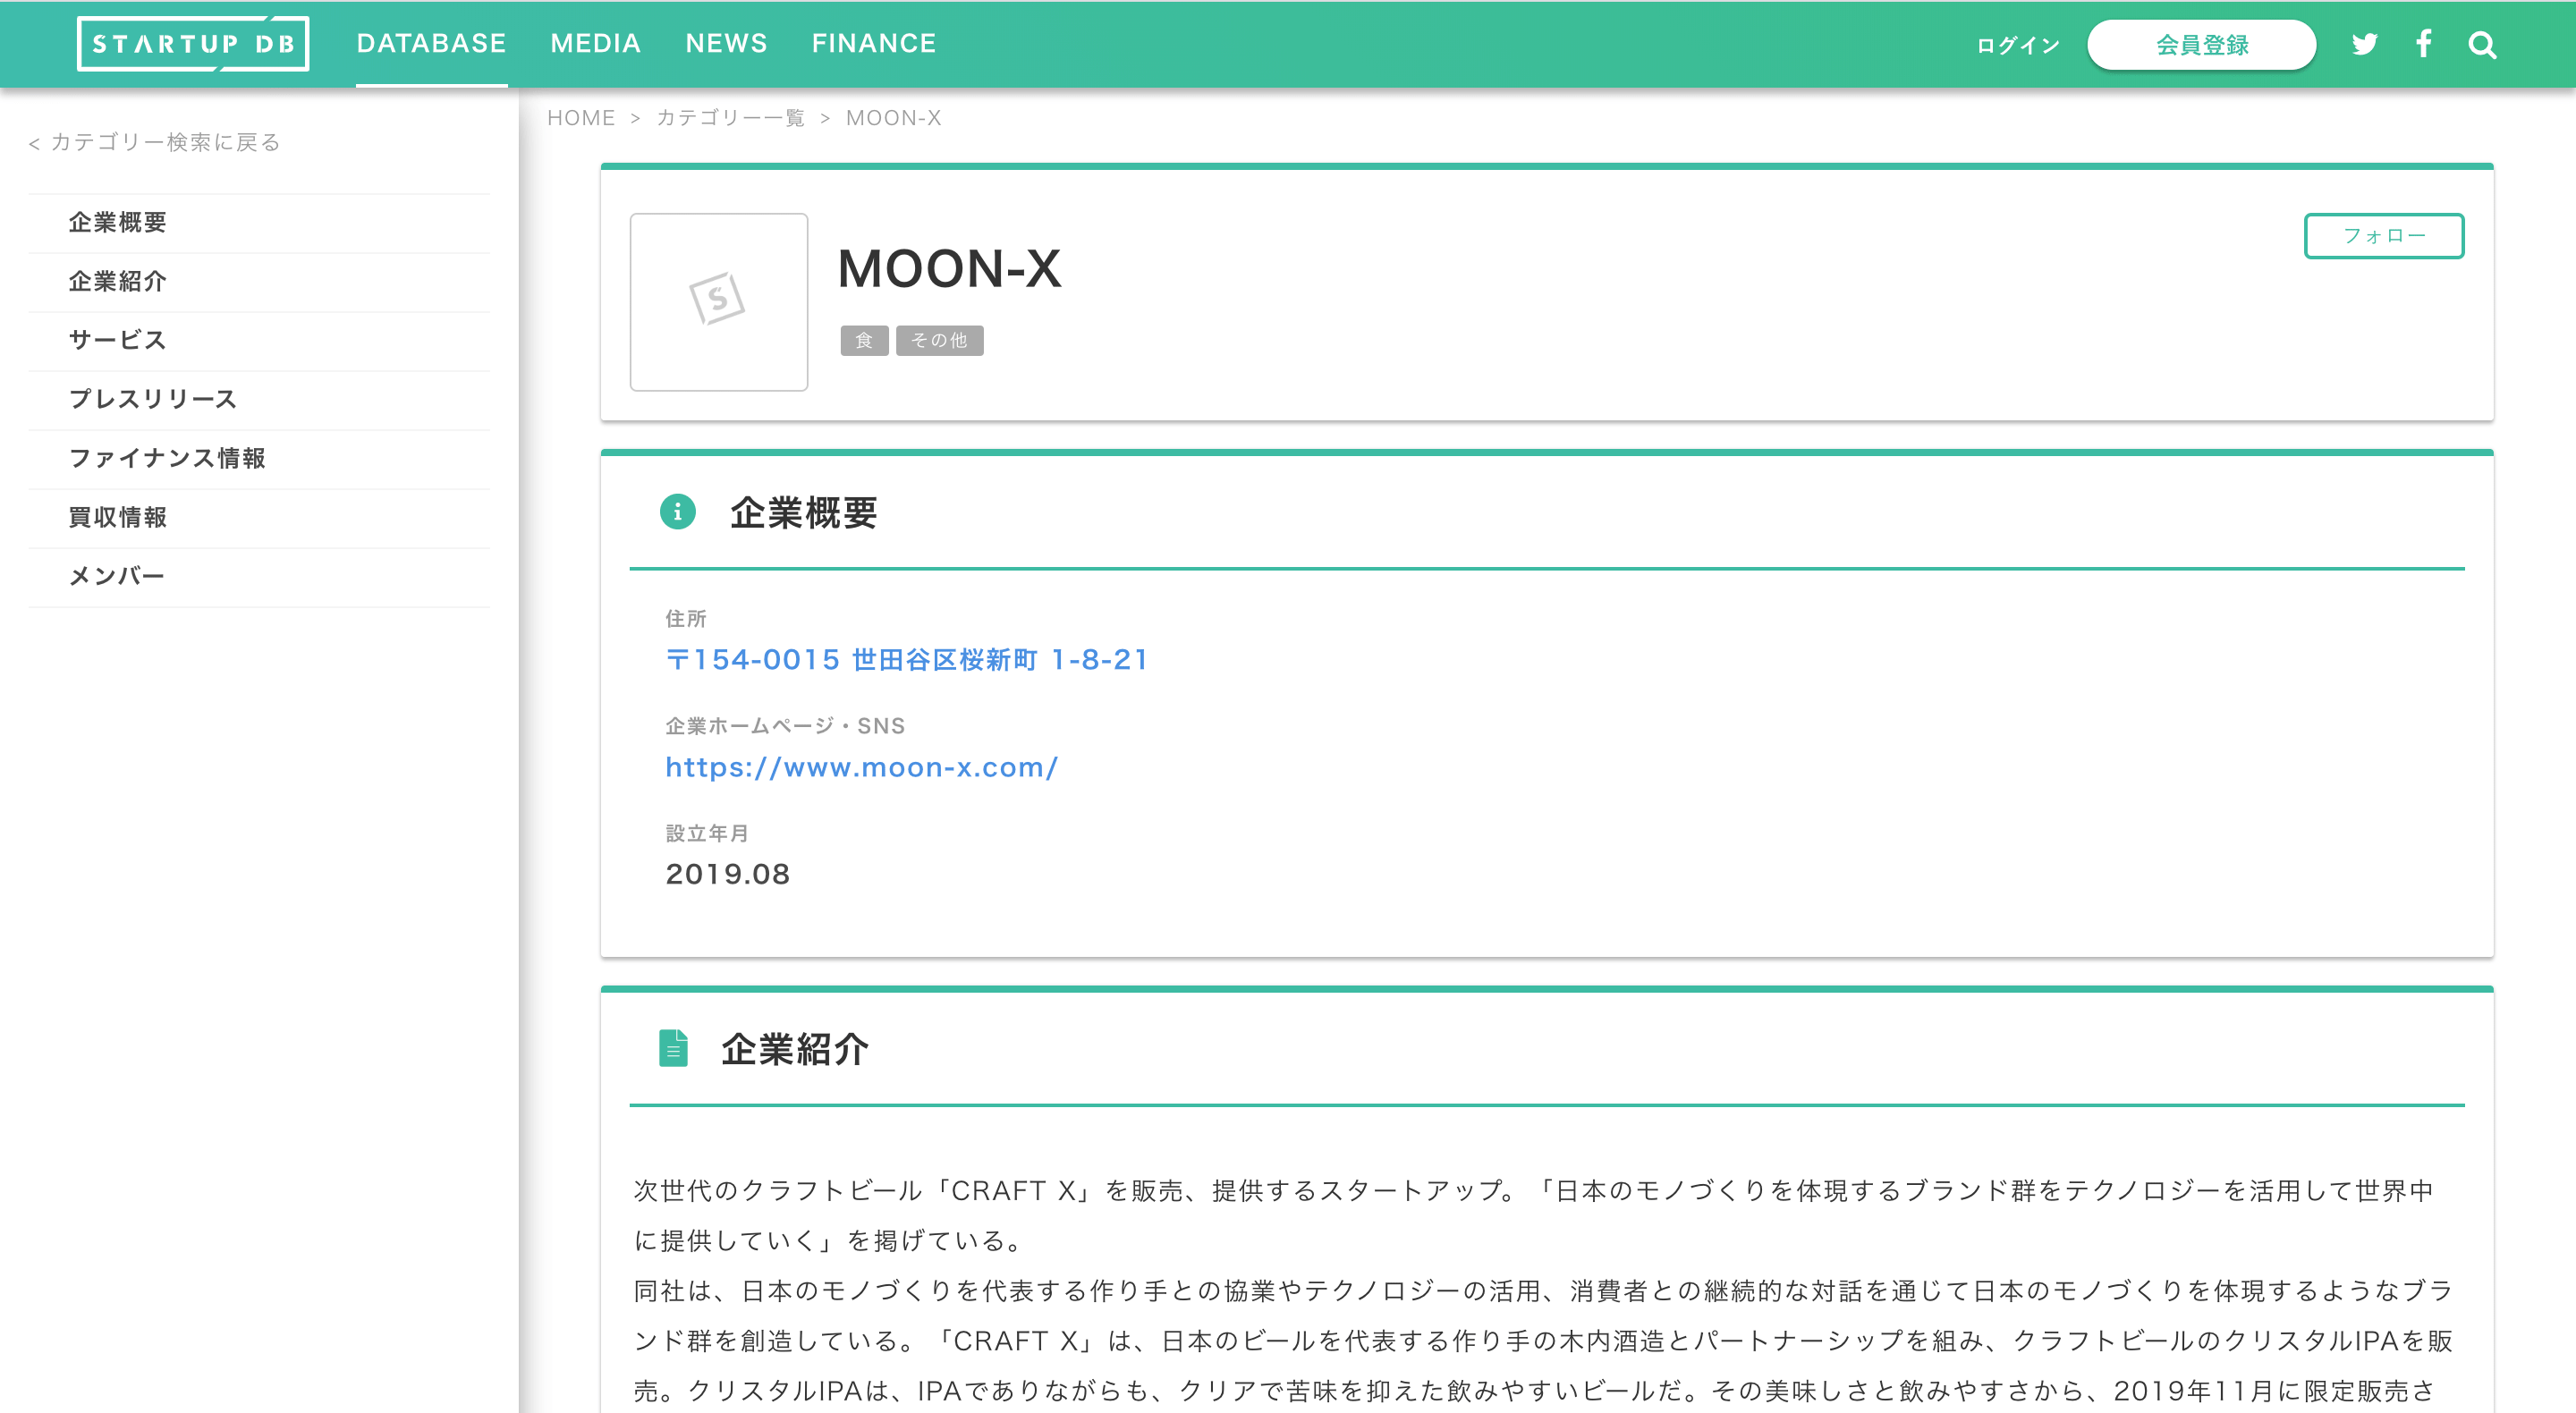Select the その他 category tag
The height and width of the screenshot is (1413, 2576).
(940, 340)
